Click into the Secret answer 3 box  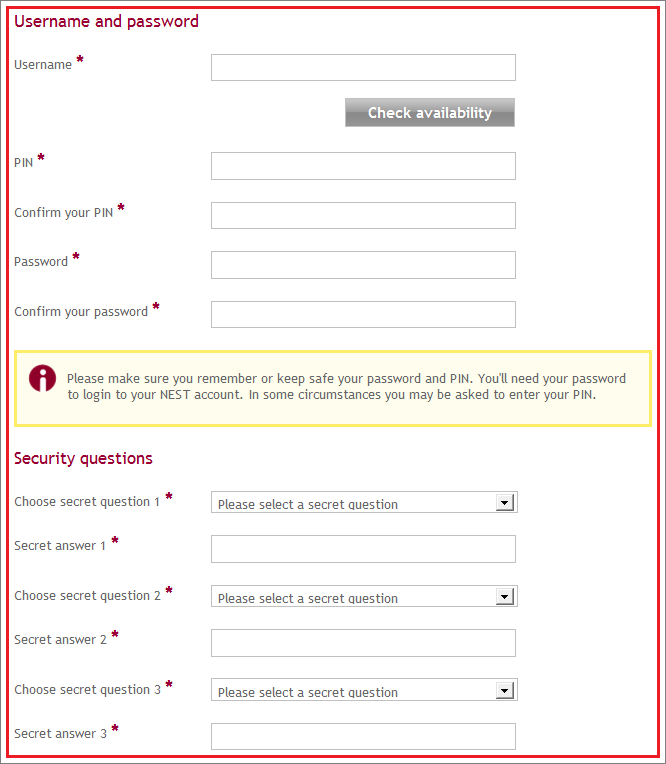tap(363, 736)
